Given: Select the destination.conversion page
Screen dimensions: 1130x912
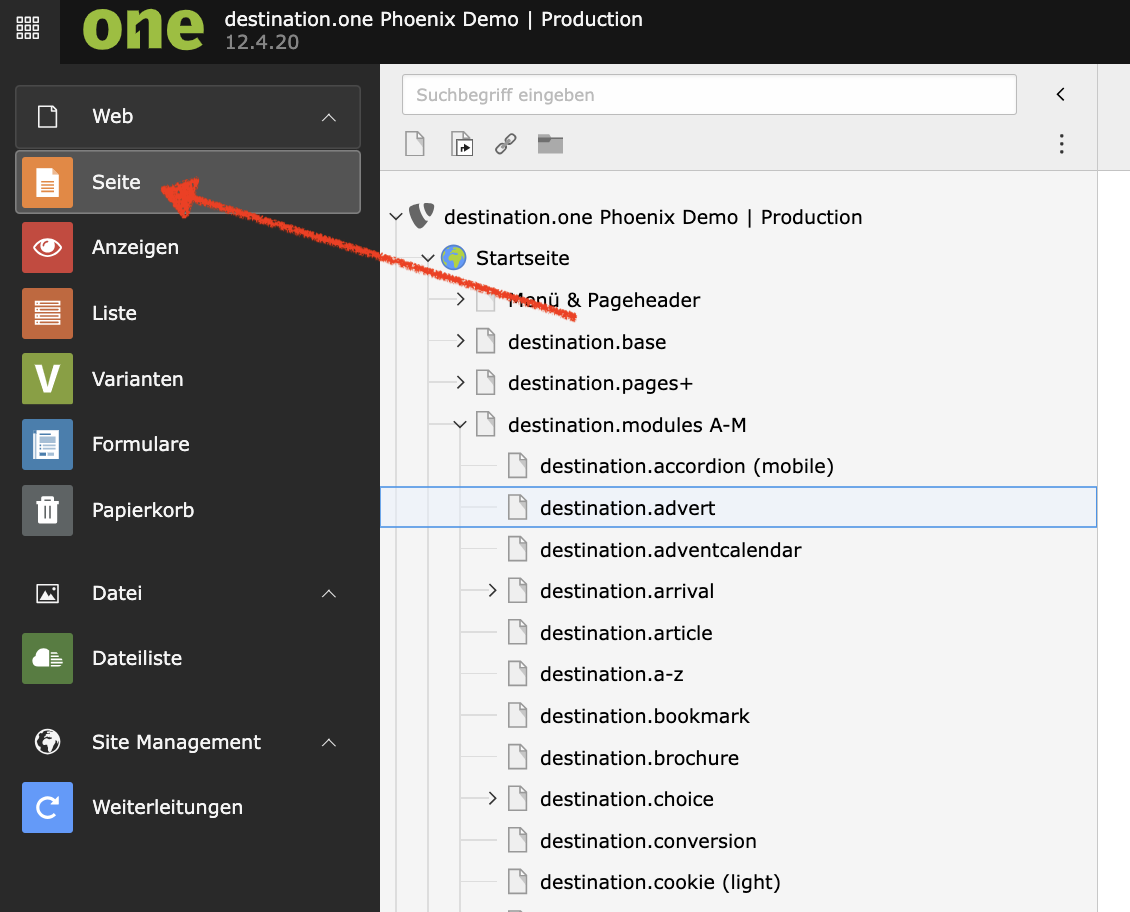Looking at the screenshot, I should pyautogui.click(x=649, y=841).
